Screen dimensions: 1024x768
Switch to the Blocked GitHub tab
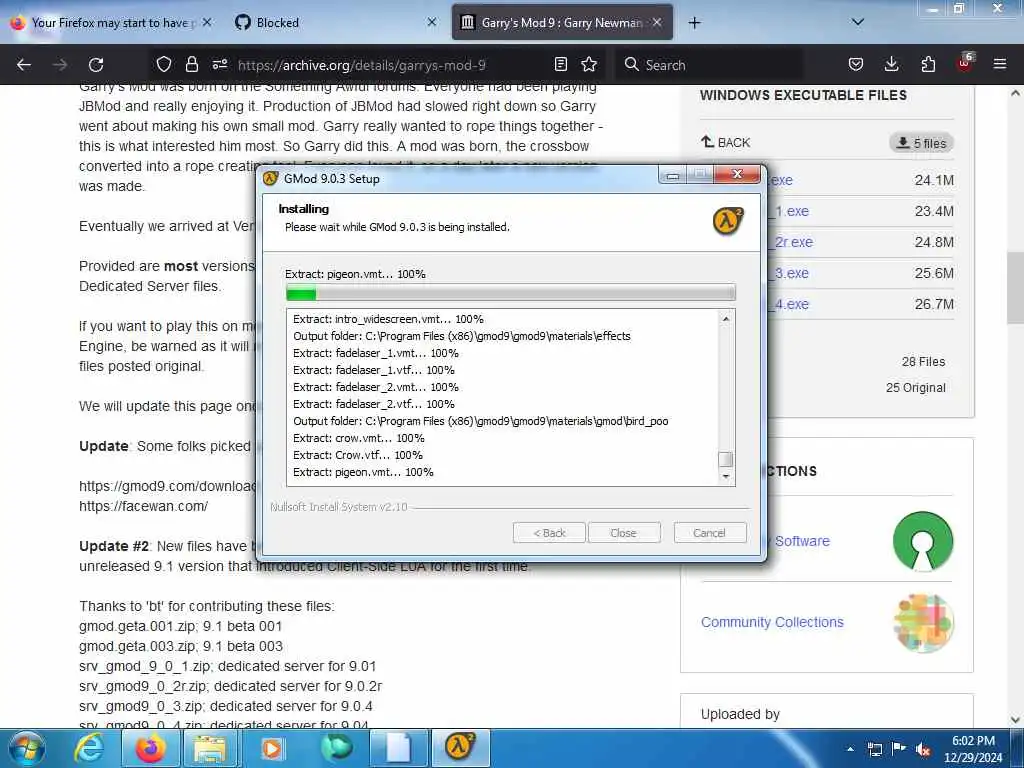pos(333,23)
